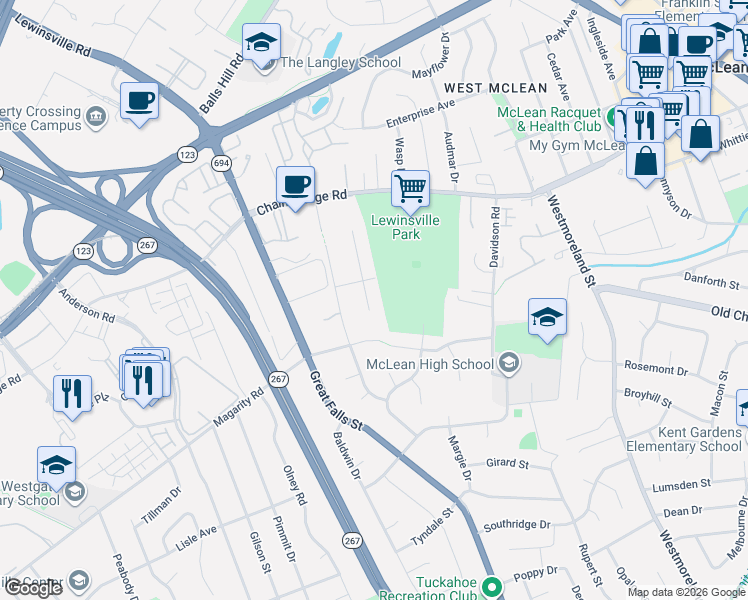
Task: Click the Girard St label
Action: [507, 463]
